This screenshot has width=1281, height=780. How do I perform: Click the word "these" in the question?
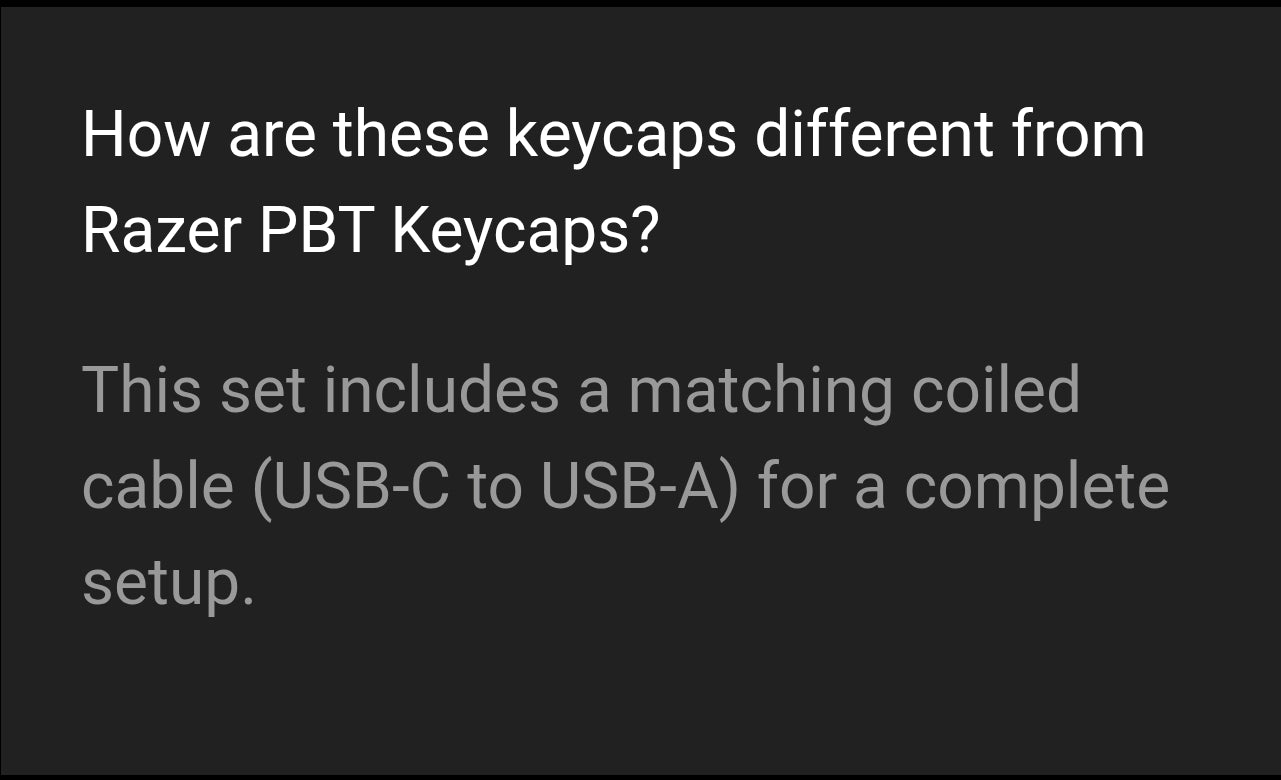point(411,135)
